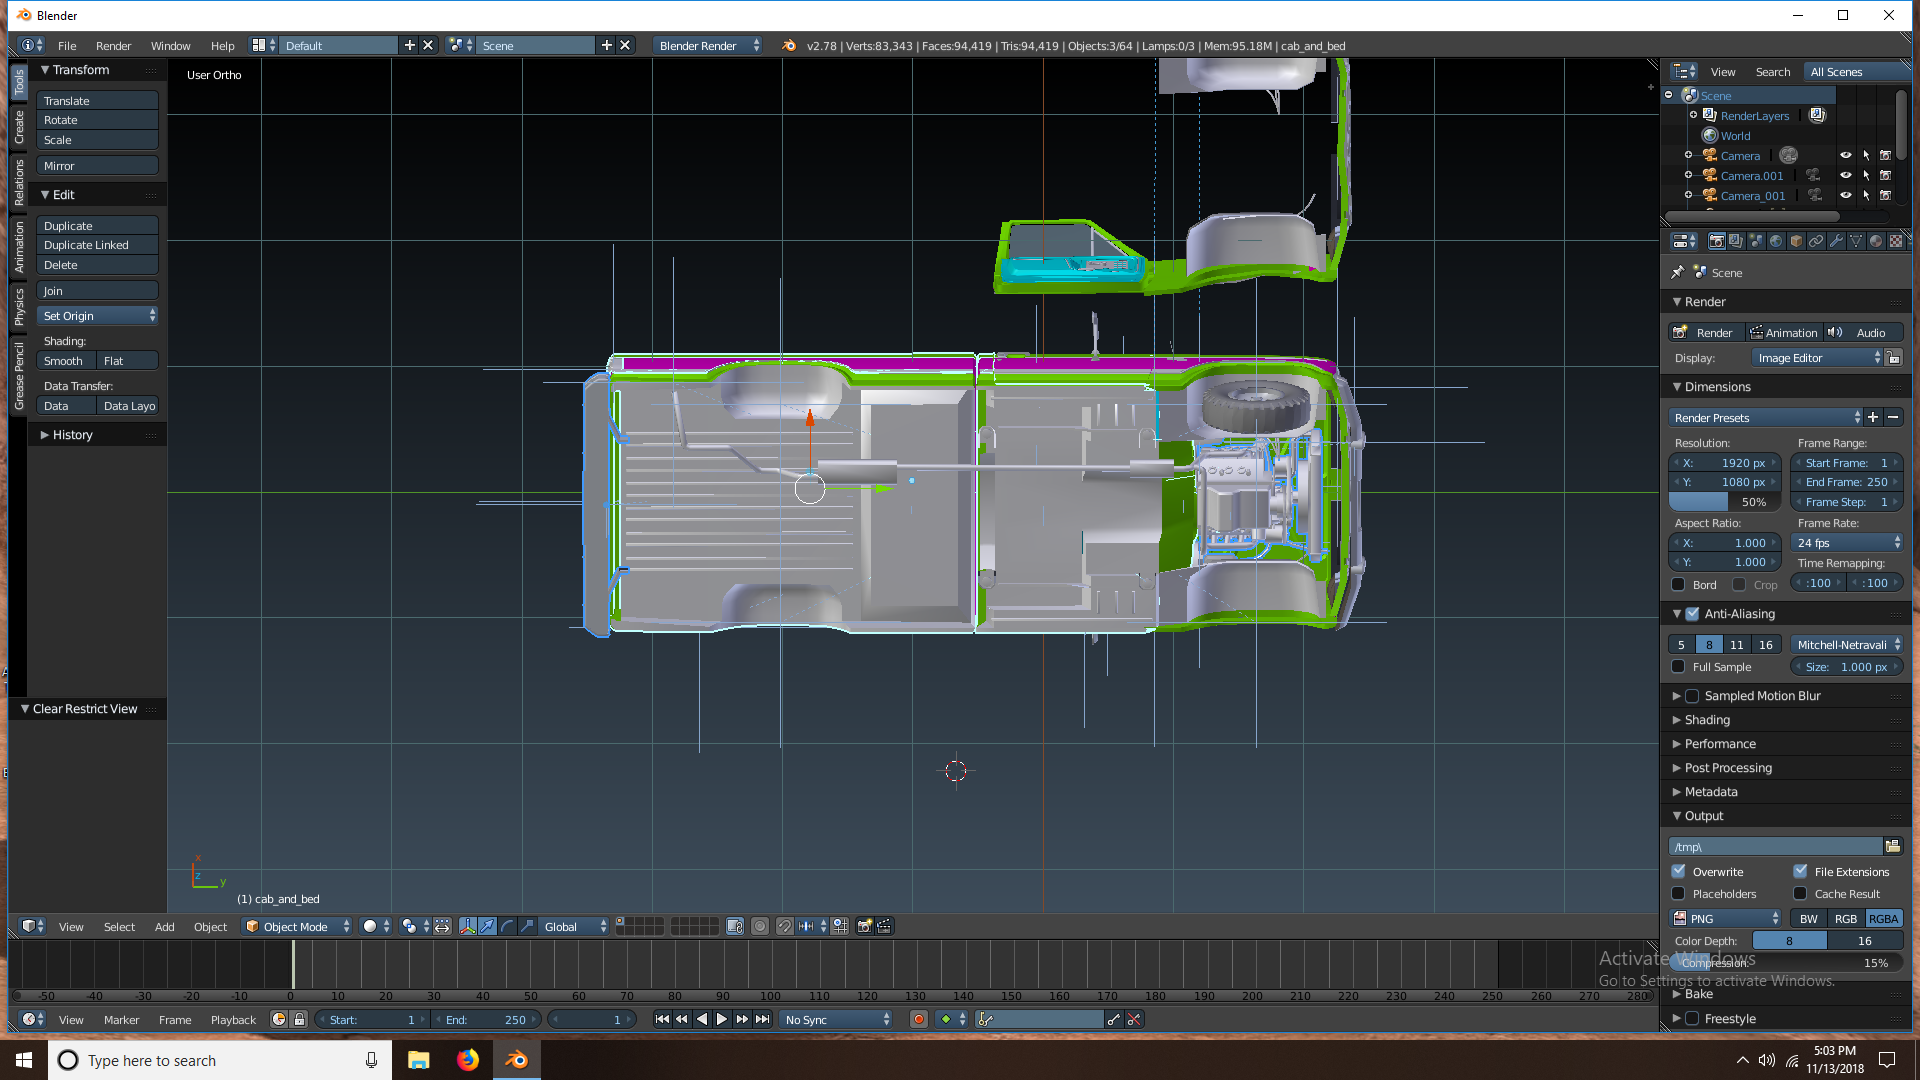Screen dimensions: 1920x1080
Task: Open the Object cube properties tab
Action: tap(1796, 241)
